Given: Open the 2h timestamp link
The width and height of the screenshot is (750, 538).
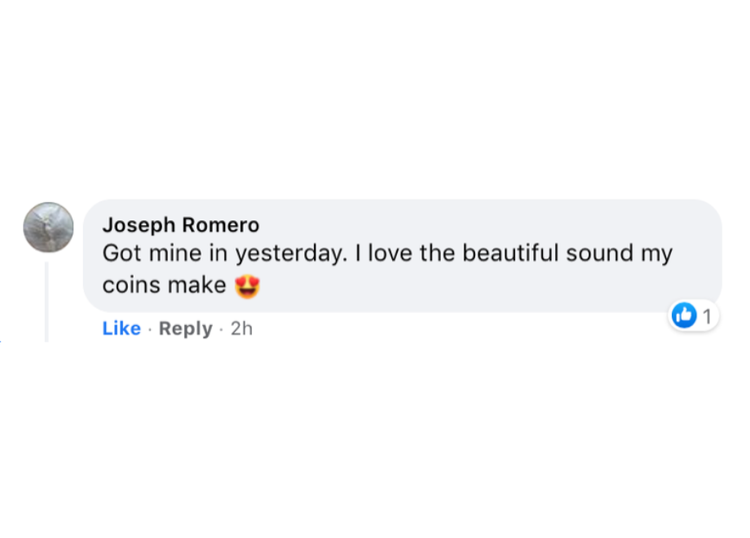Looking at the screenshot, I should click(241, 329).
